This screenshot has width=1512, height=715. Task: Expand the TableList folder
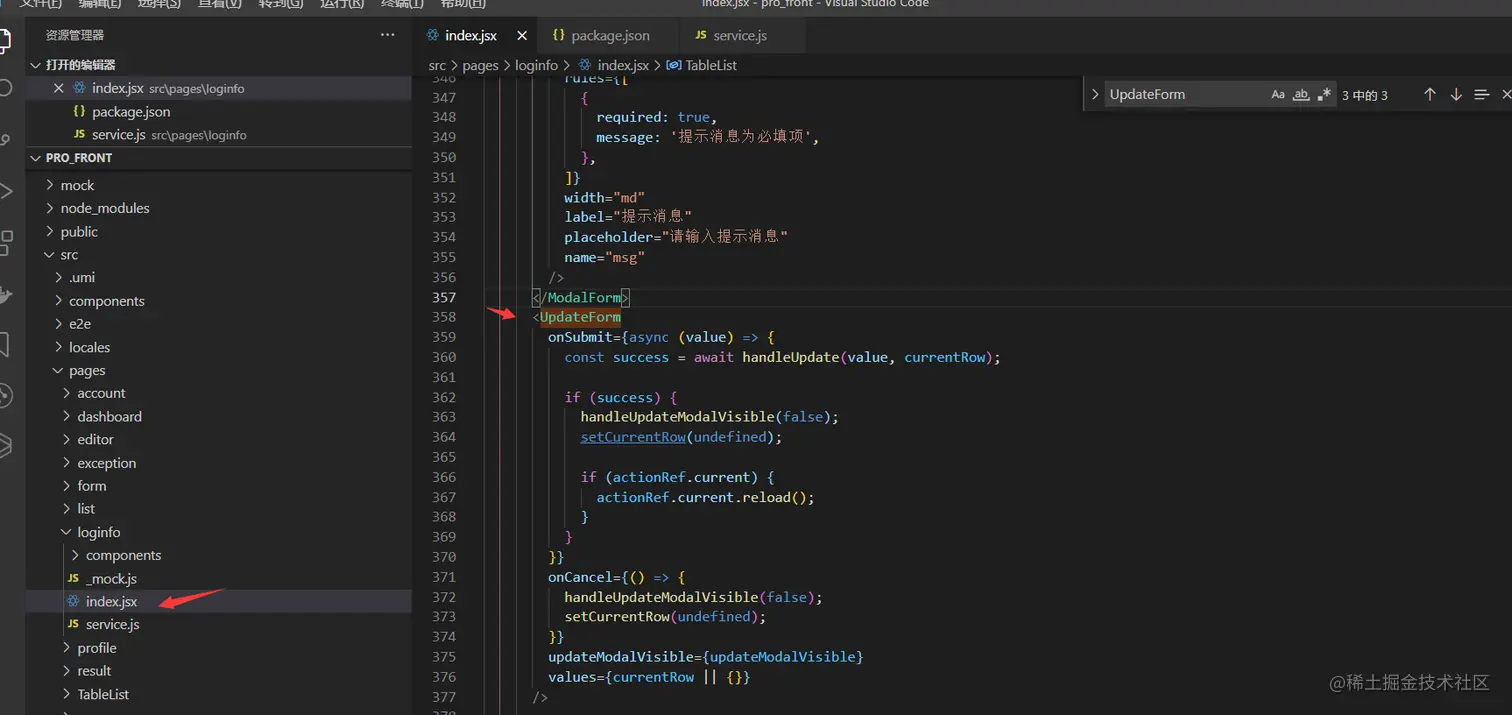coord(103,694)
